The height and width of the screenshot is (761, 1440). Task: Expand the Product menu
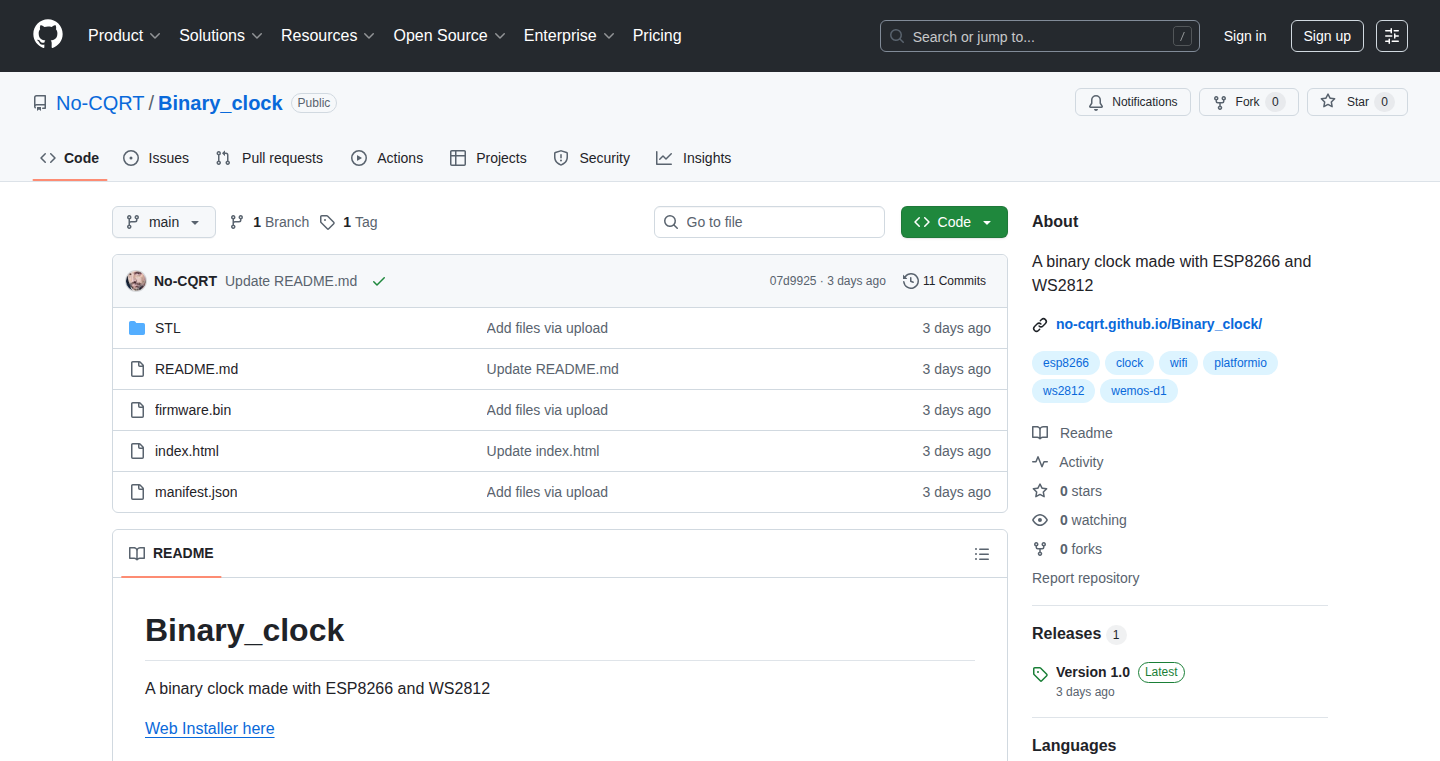click(124, 35)
